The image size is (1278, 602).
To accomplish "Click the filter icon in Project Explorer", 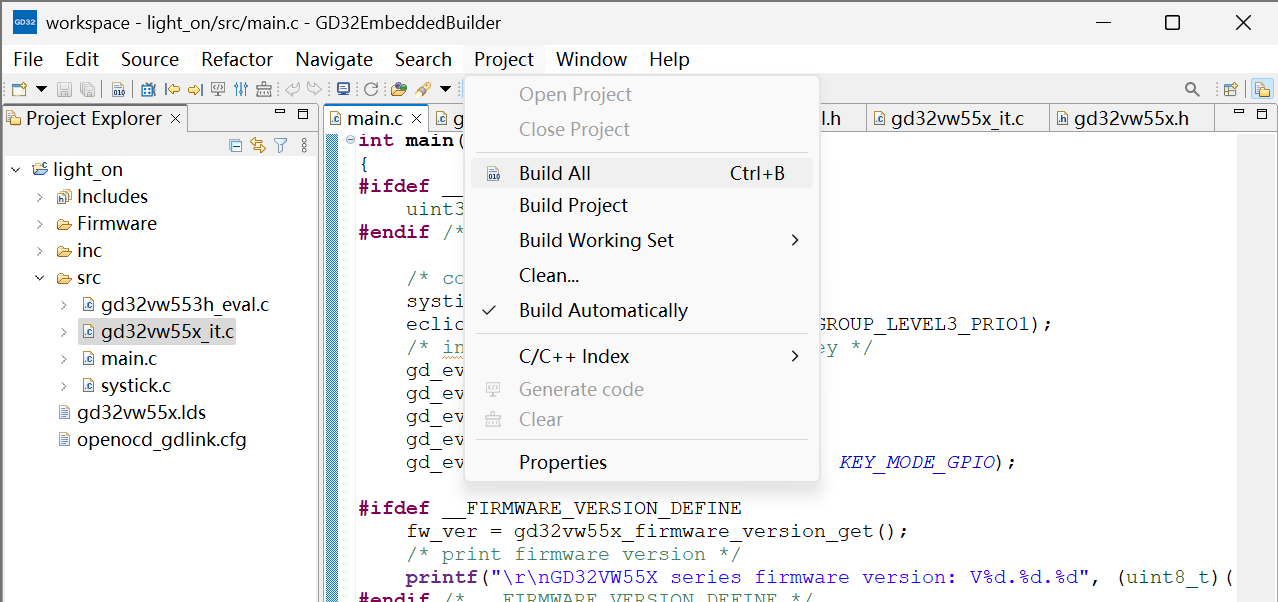I will (281, 145).
